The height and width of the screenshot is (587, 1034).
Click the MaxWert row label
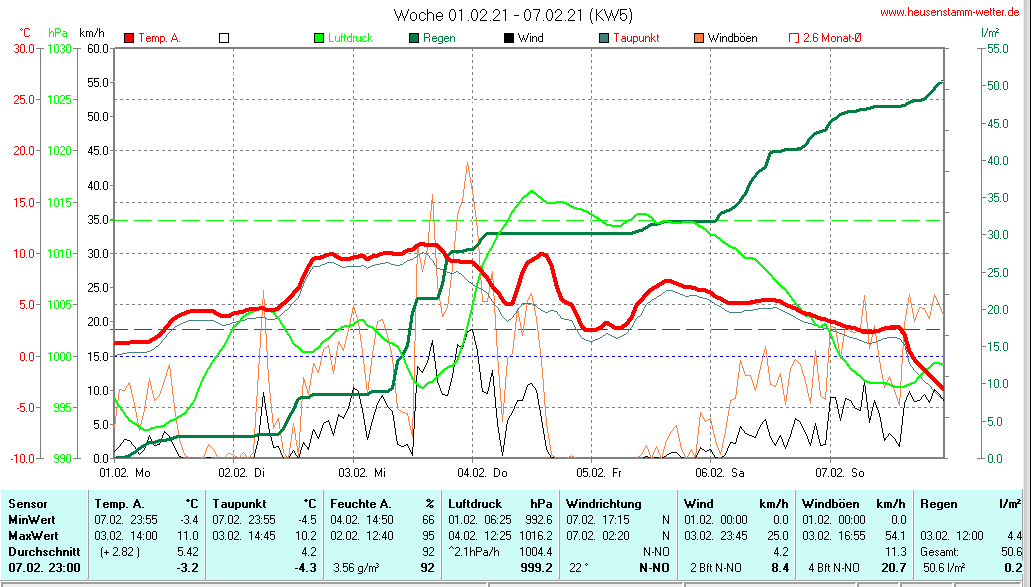tap(33, 536)
